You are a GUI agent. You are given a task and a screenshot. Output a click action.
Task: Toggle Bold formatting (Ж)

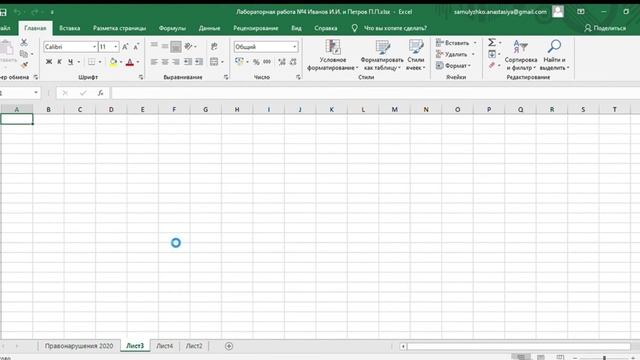tap(49, 62)
